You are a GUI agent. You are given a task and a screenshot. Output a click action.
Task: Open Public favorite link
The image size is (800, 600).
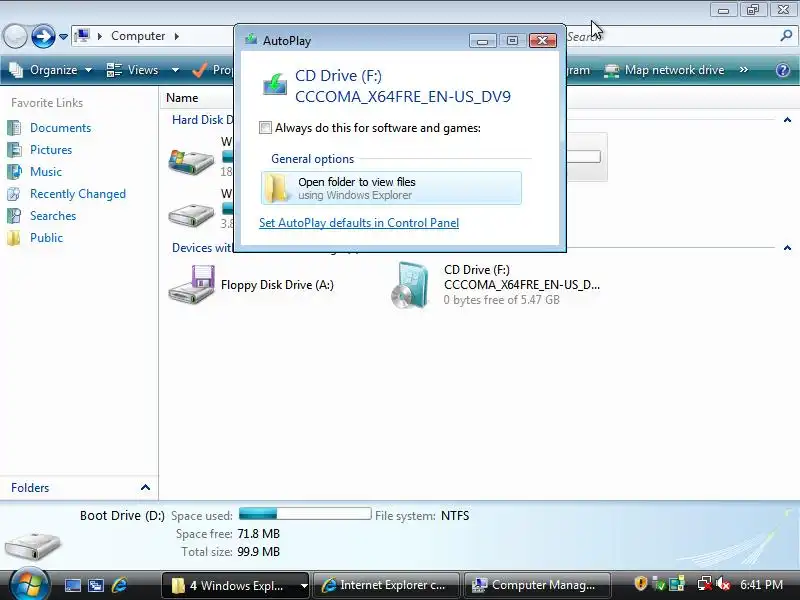(x=46, y=238)
